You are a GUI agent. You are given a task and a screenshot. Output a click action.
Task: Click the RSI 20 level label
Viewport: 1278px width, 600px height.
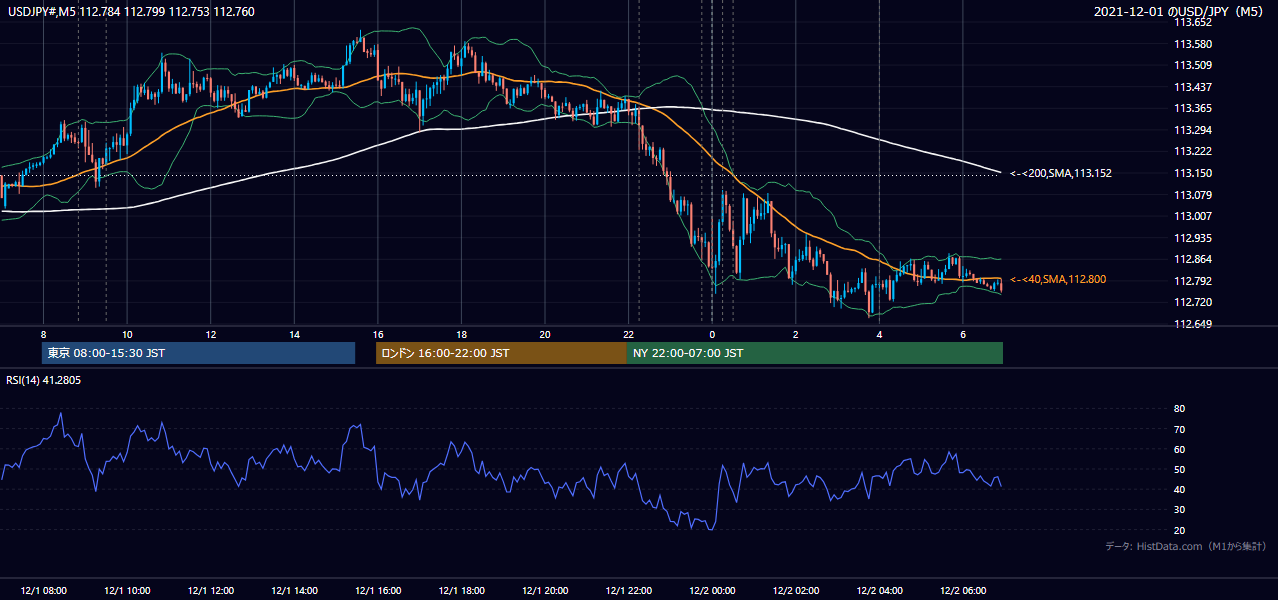[1179, 530]
